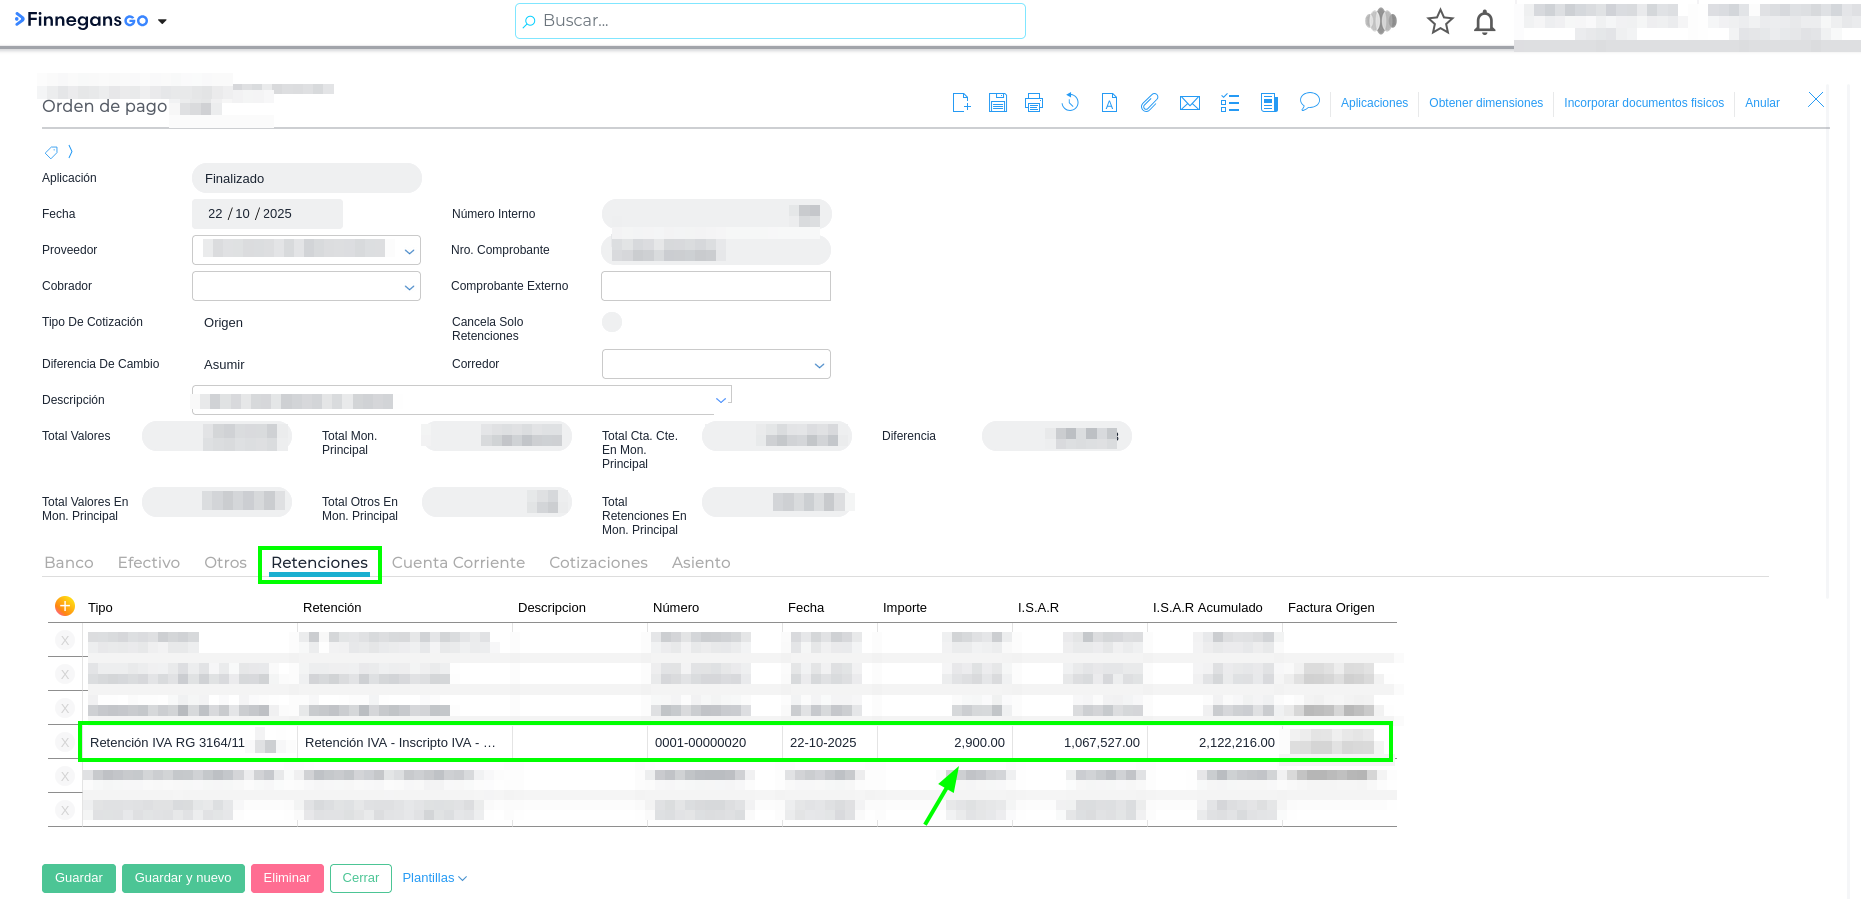Viewport: 1861px width, 899px height.
Task: Open the Asiento tab
Action: [x=701, y=563]
